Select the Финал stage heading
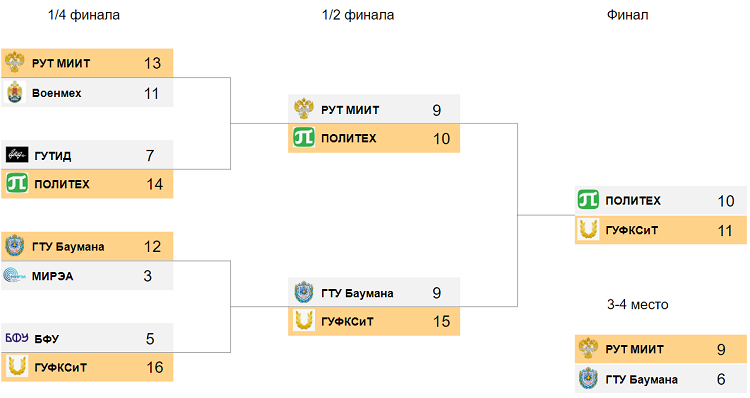The width and height of the screenshot is (750, 398). 628,15
